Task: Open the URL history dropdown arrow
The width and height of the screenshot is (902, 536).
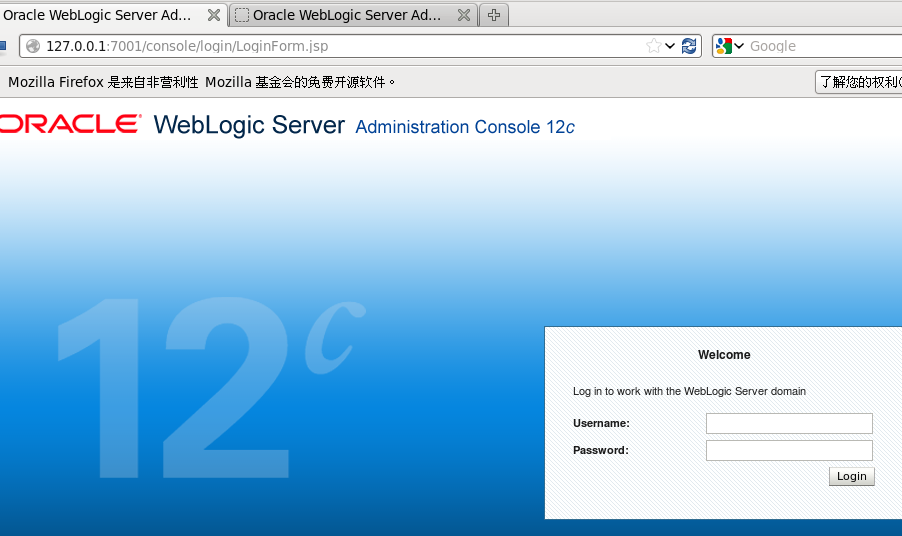Action: tap(670, 46)
